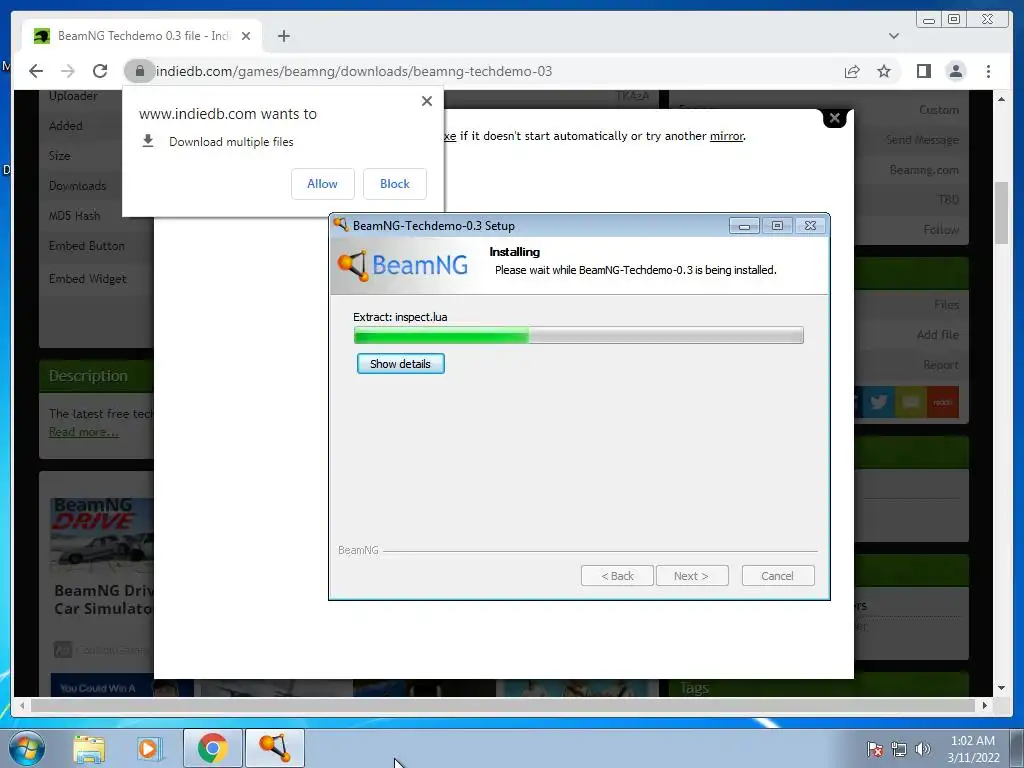The image size is (1024, 768).
Task: Block downloading multiple files
Action: pos(394,184)
